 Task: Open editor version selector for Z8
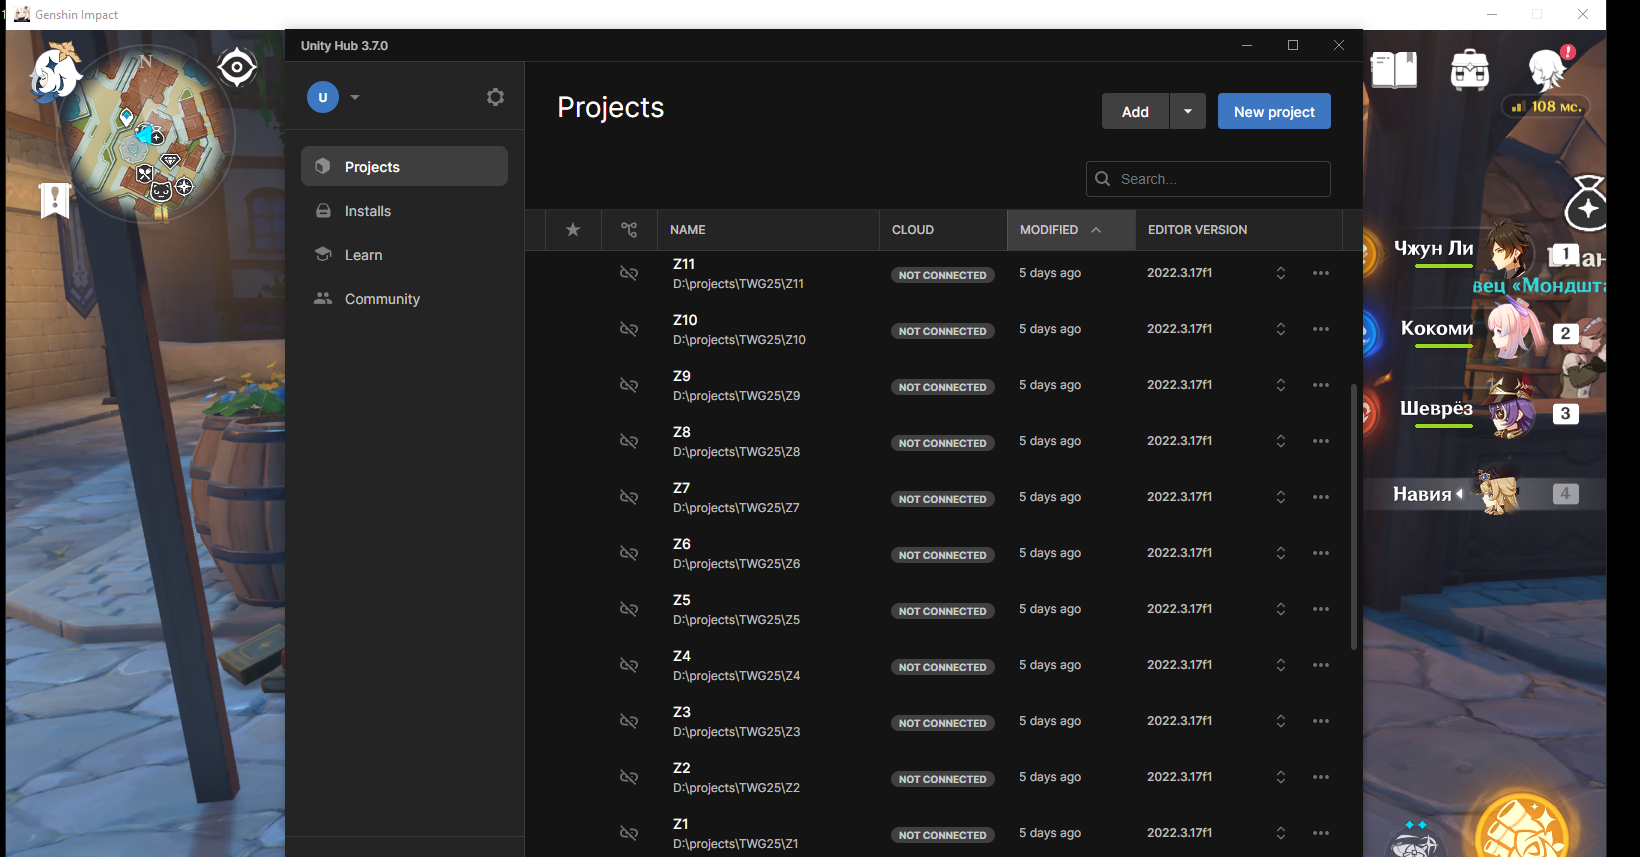1281,441
